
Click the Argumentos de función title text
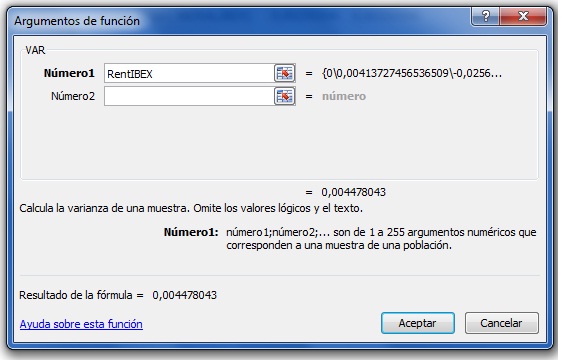point(77,21)
